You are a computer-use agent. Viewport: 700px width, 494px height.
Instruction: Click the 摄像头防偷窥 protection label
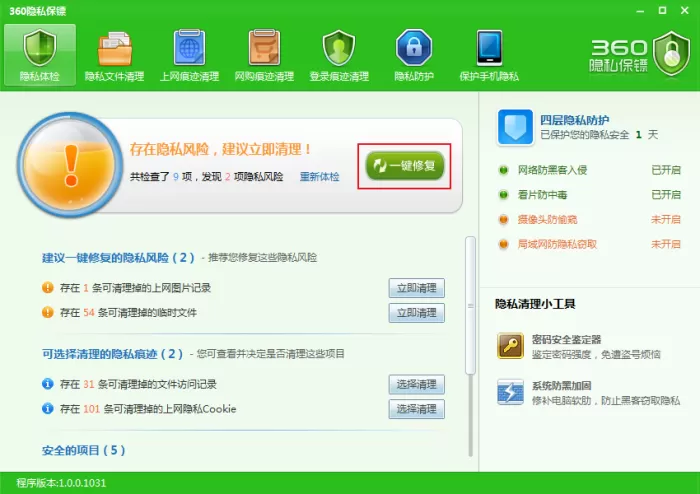(547, 220)
